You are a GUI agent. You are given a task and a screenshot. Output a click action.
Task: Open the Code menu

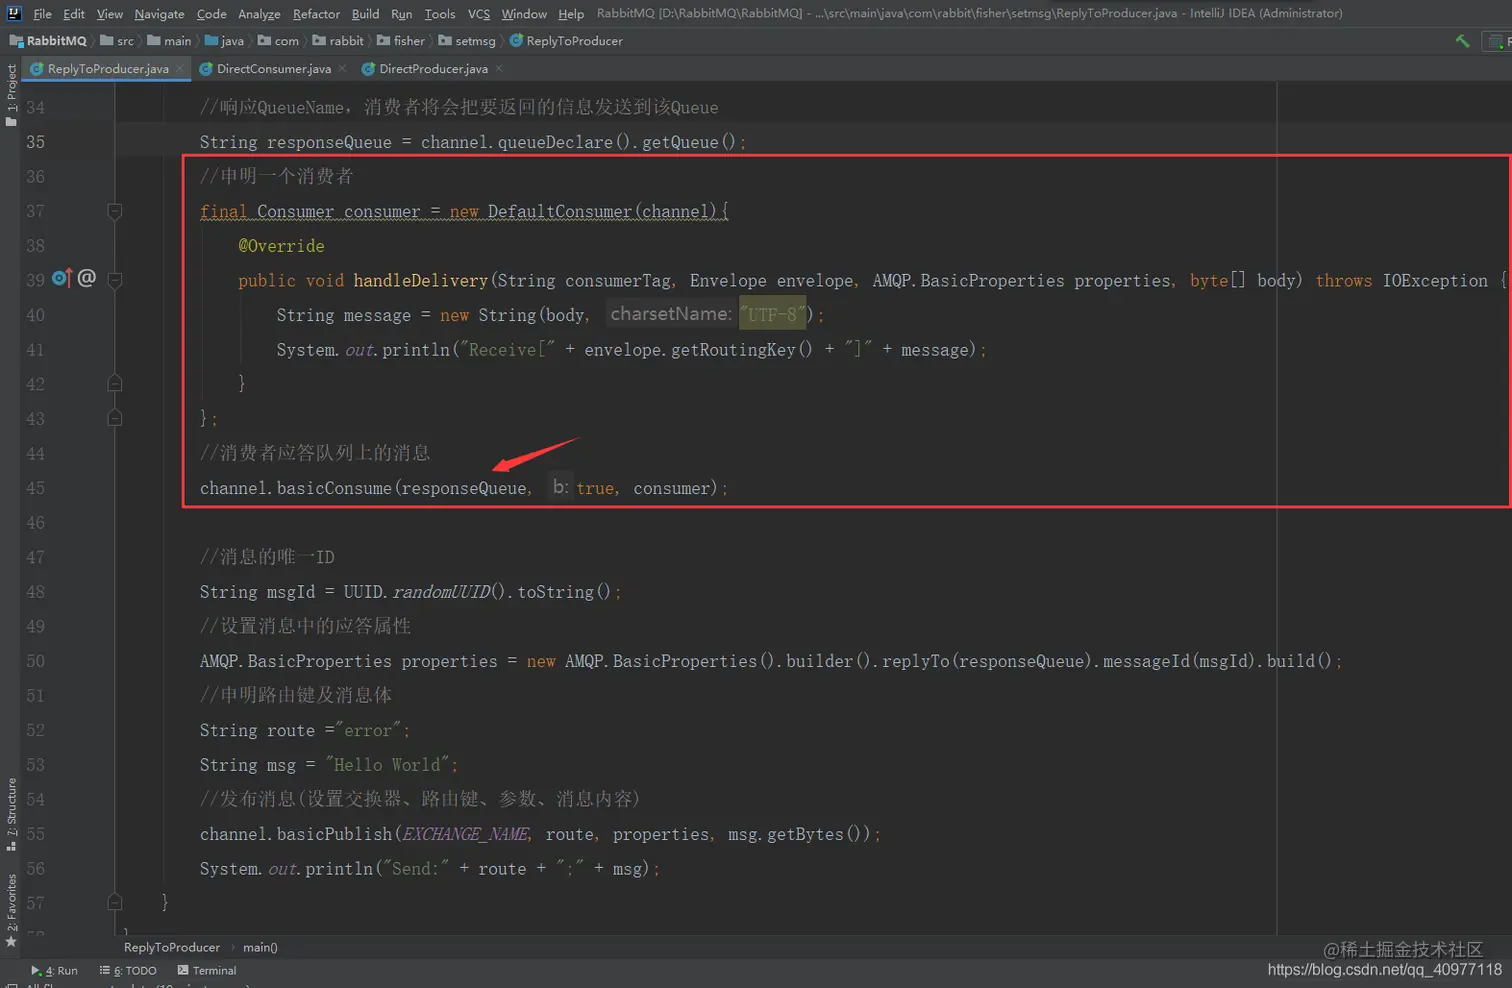click(211, 14)
